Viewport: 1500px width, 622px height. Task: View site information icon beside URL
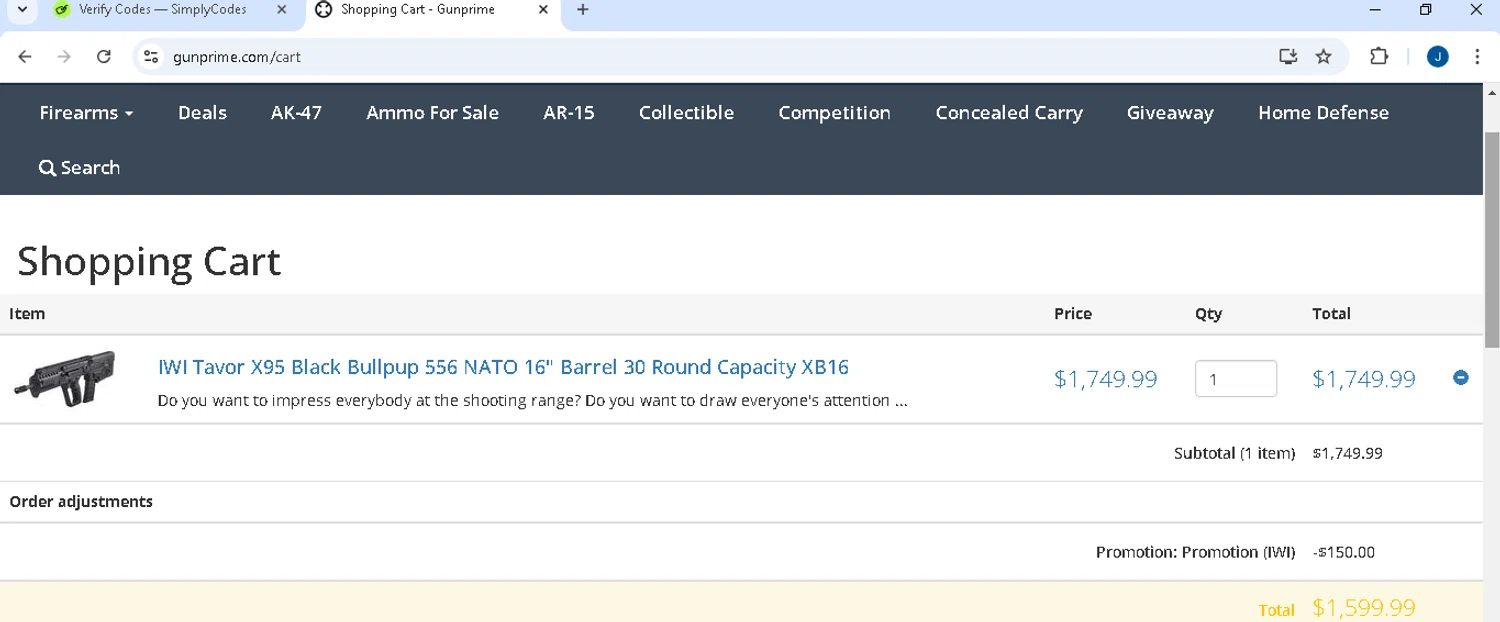point(151,57)
